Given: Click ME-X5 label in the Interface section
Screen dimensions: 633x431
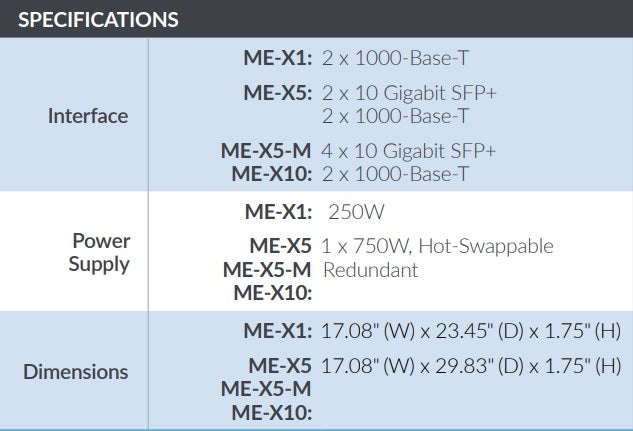Looking at the screenshot, I should 278,93.
